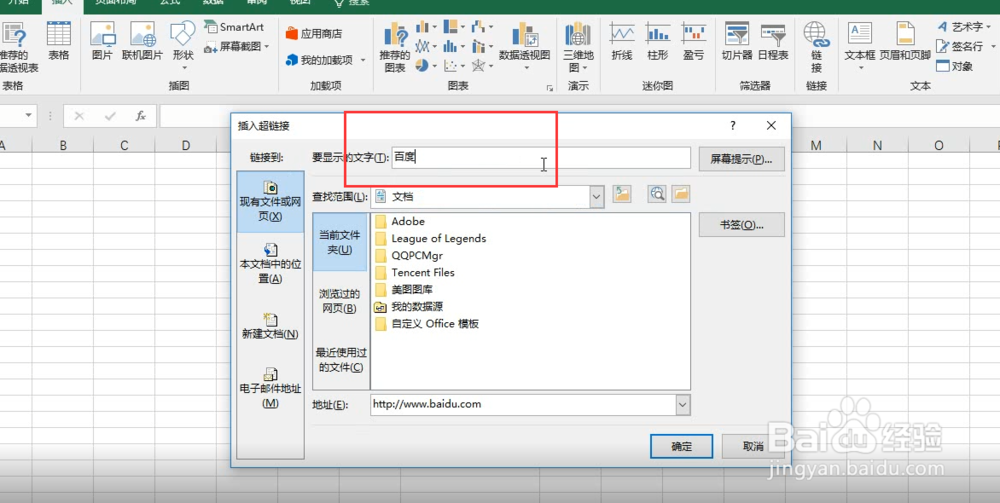Click the Up One Folder icon in dialog
This screenshot has height=503, width=1000.
click(622, 194)
